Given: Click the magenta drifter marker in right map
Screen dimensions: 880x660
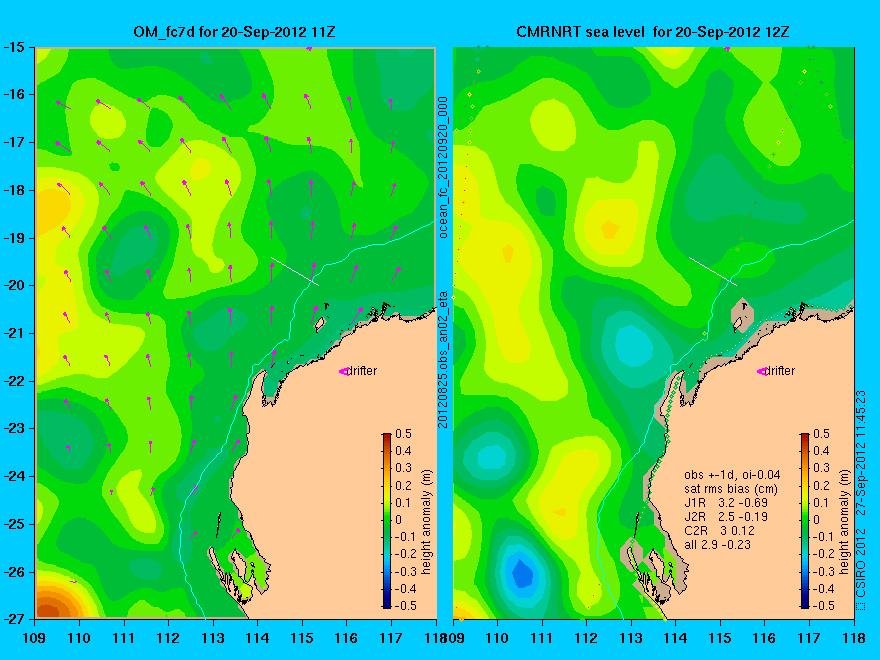Looking at the screenshot, I should [761, 372].
